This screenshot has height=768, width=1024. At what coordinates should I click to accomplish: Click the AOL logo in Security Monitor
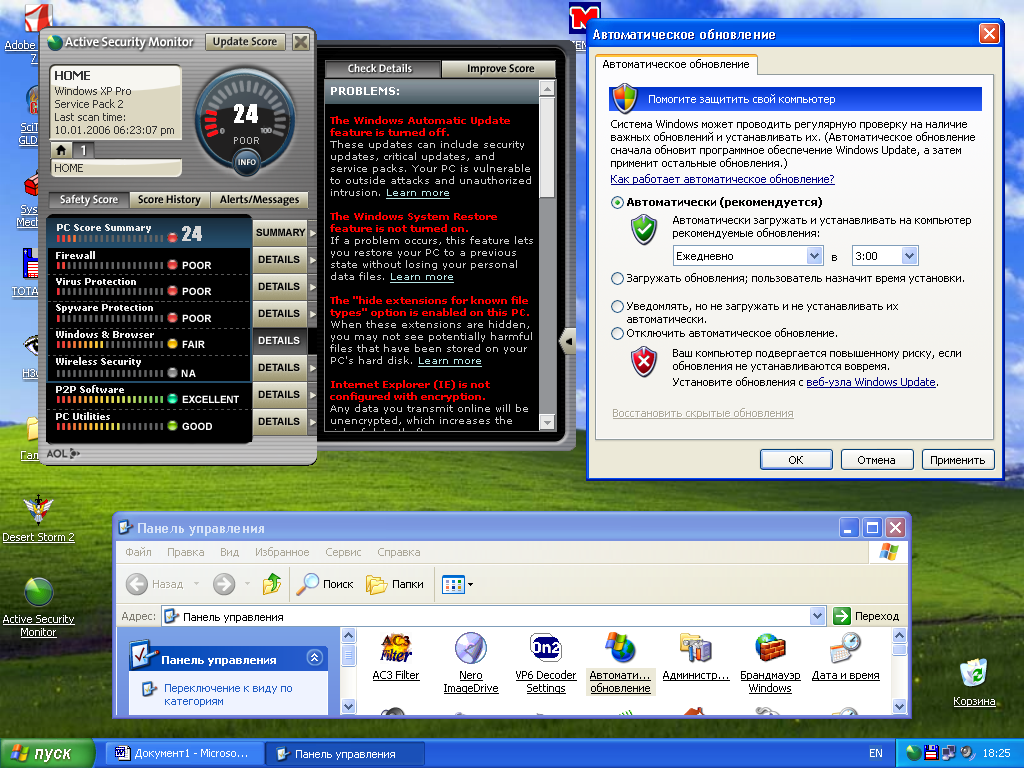(63, 453)
